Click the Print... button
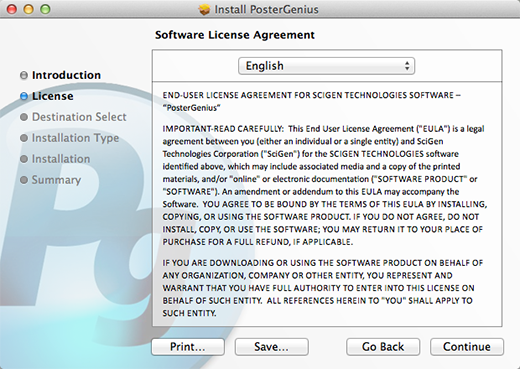Screen dimensions: 520x369 [x=188, y=347]
